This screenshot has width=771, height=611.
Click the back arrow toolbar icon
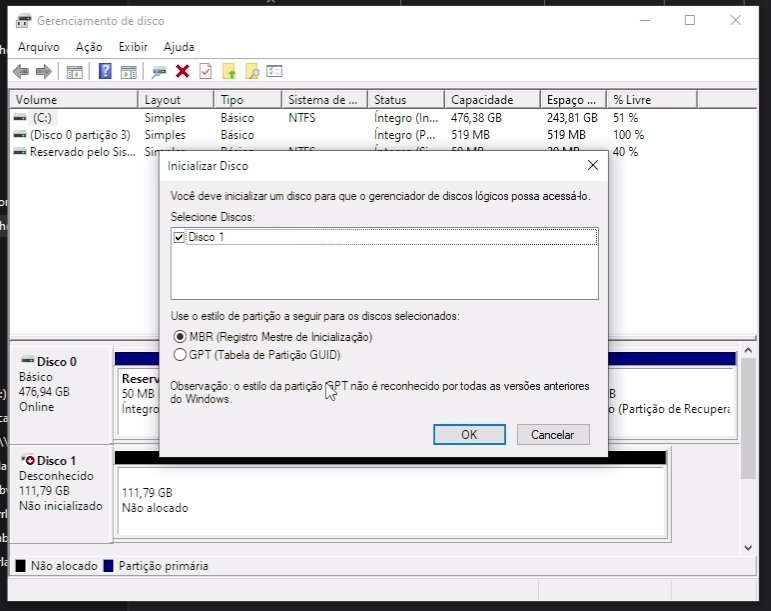[x=20, y=71]
